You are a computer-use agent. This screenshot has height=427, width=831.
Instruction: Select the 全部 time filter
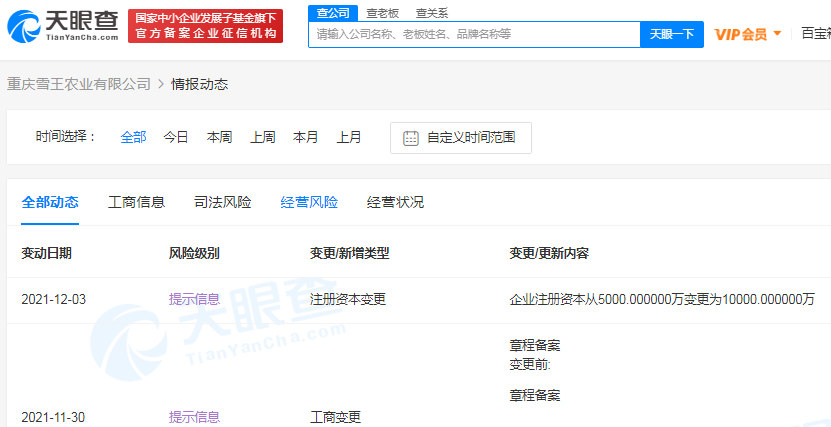coord(133,138)
